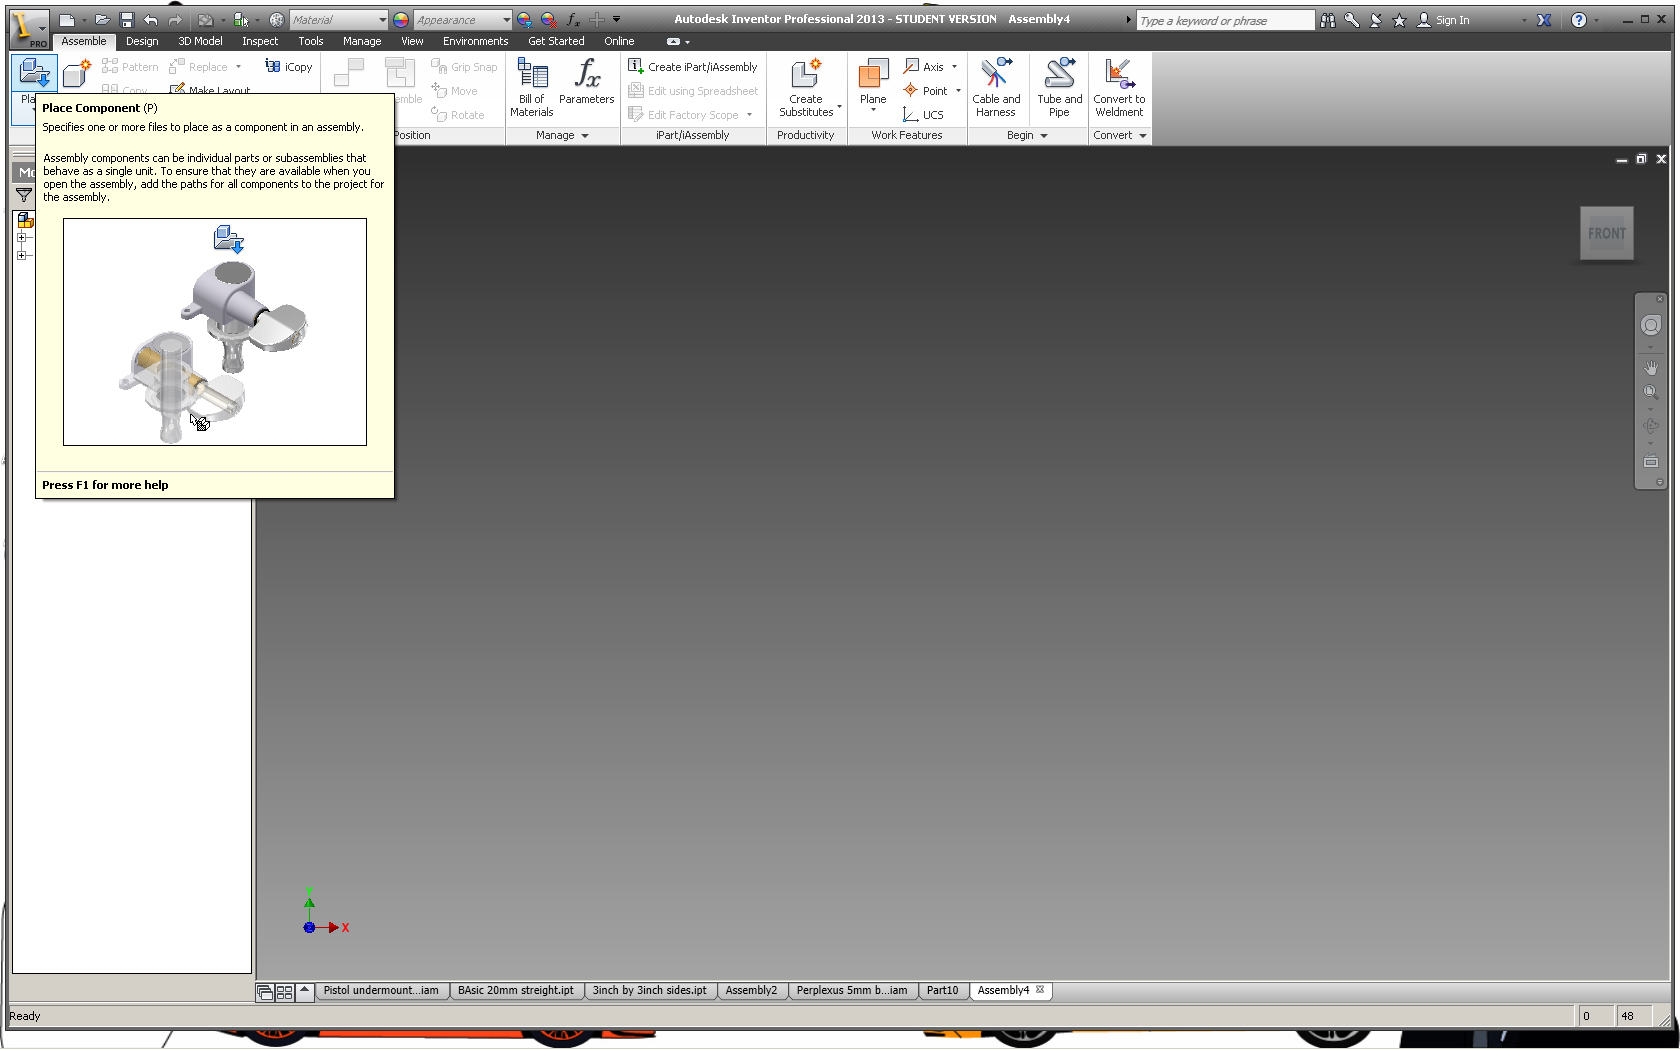Click the Open file icon
Viewport: 1680px width, 1050px height.
pyautogui.click(x=102, y=20)
